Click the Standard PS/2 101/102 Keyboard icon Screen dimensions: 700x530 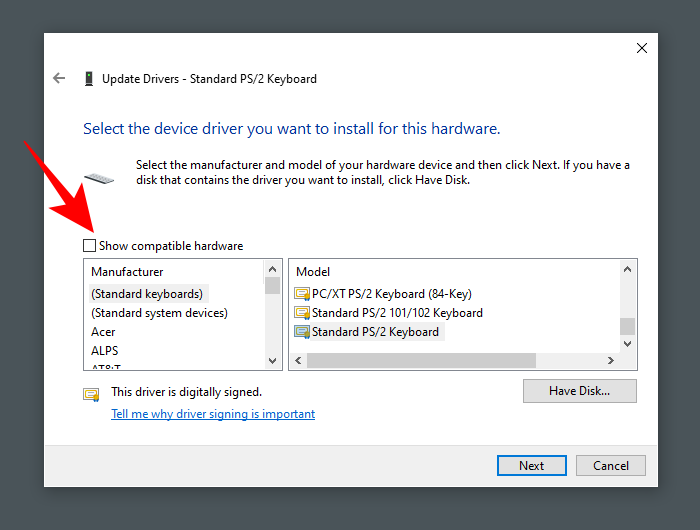302,313
